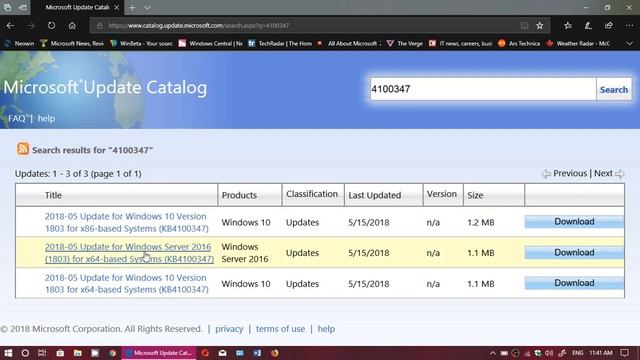
Task: Open Windows 10 1803 x86 update link
Action: (x=127, y=222)
